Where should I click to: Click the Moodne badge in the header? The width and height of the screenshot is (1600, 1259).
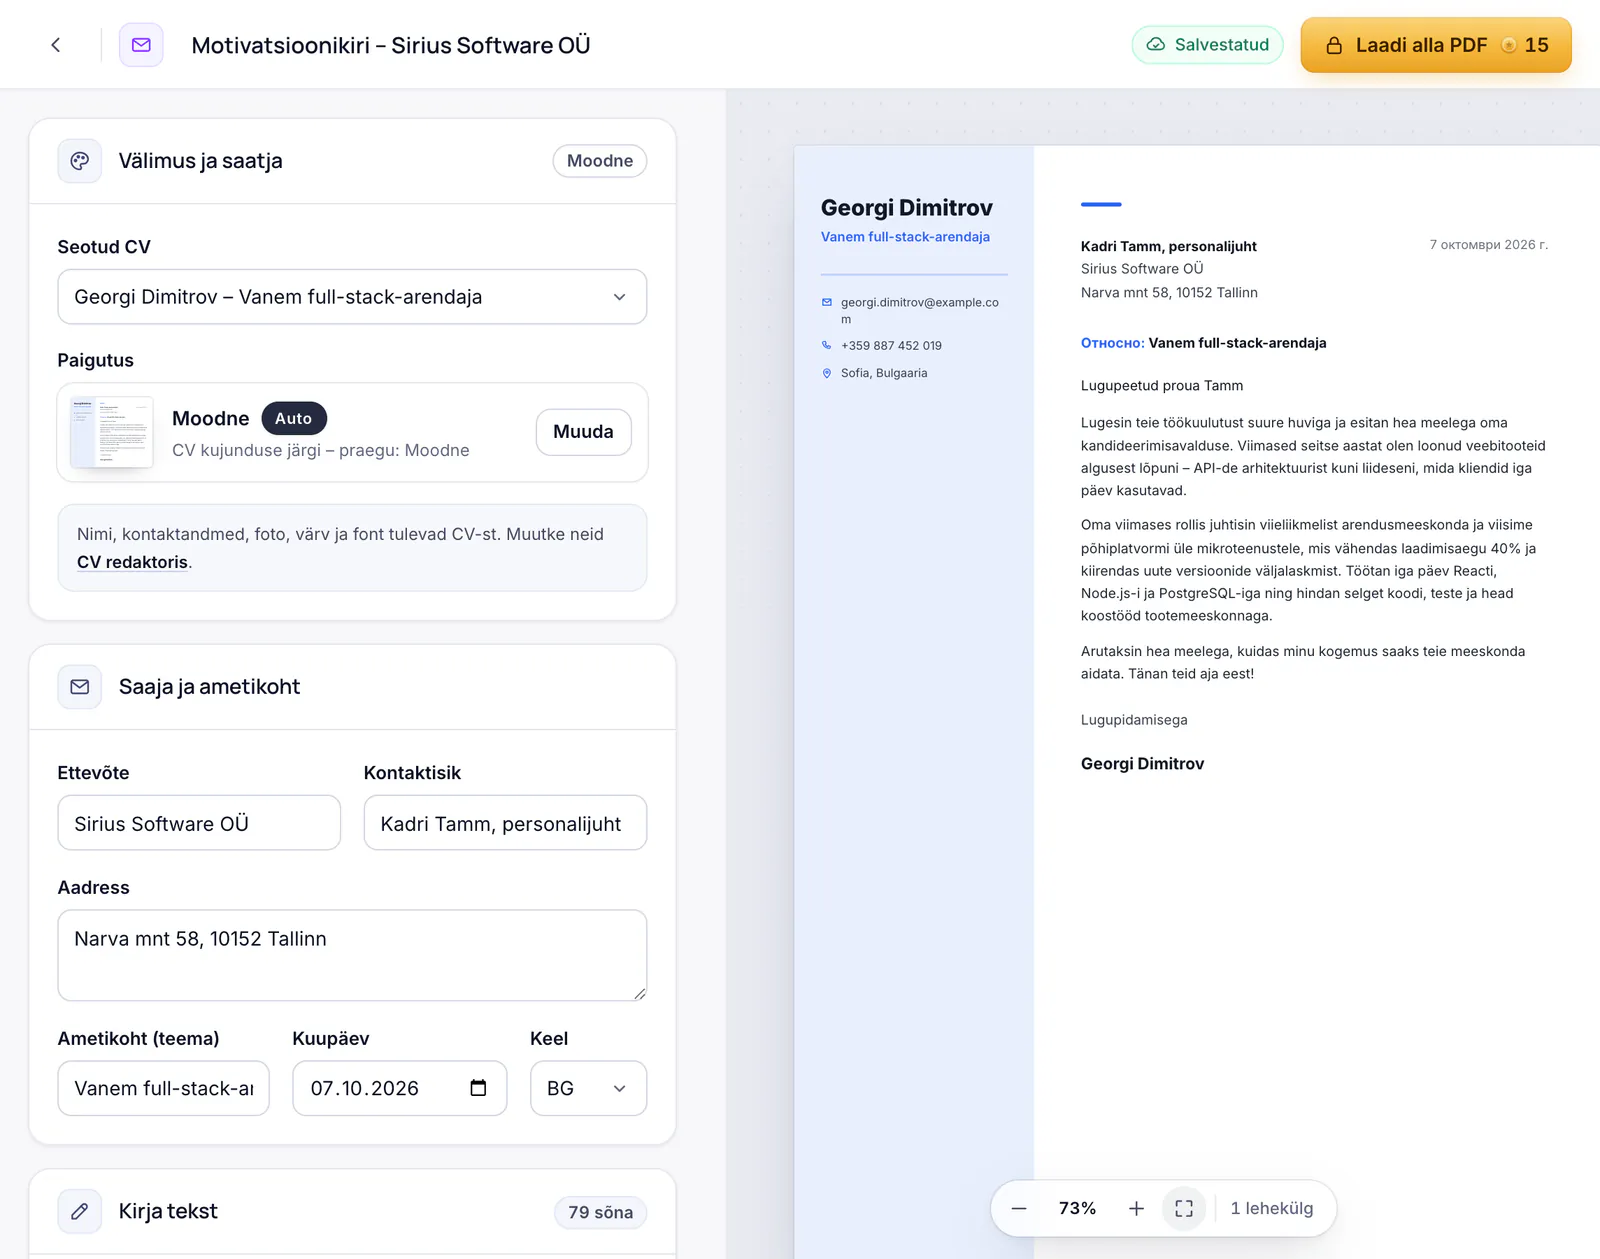coord(600,161)
